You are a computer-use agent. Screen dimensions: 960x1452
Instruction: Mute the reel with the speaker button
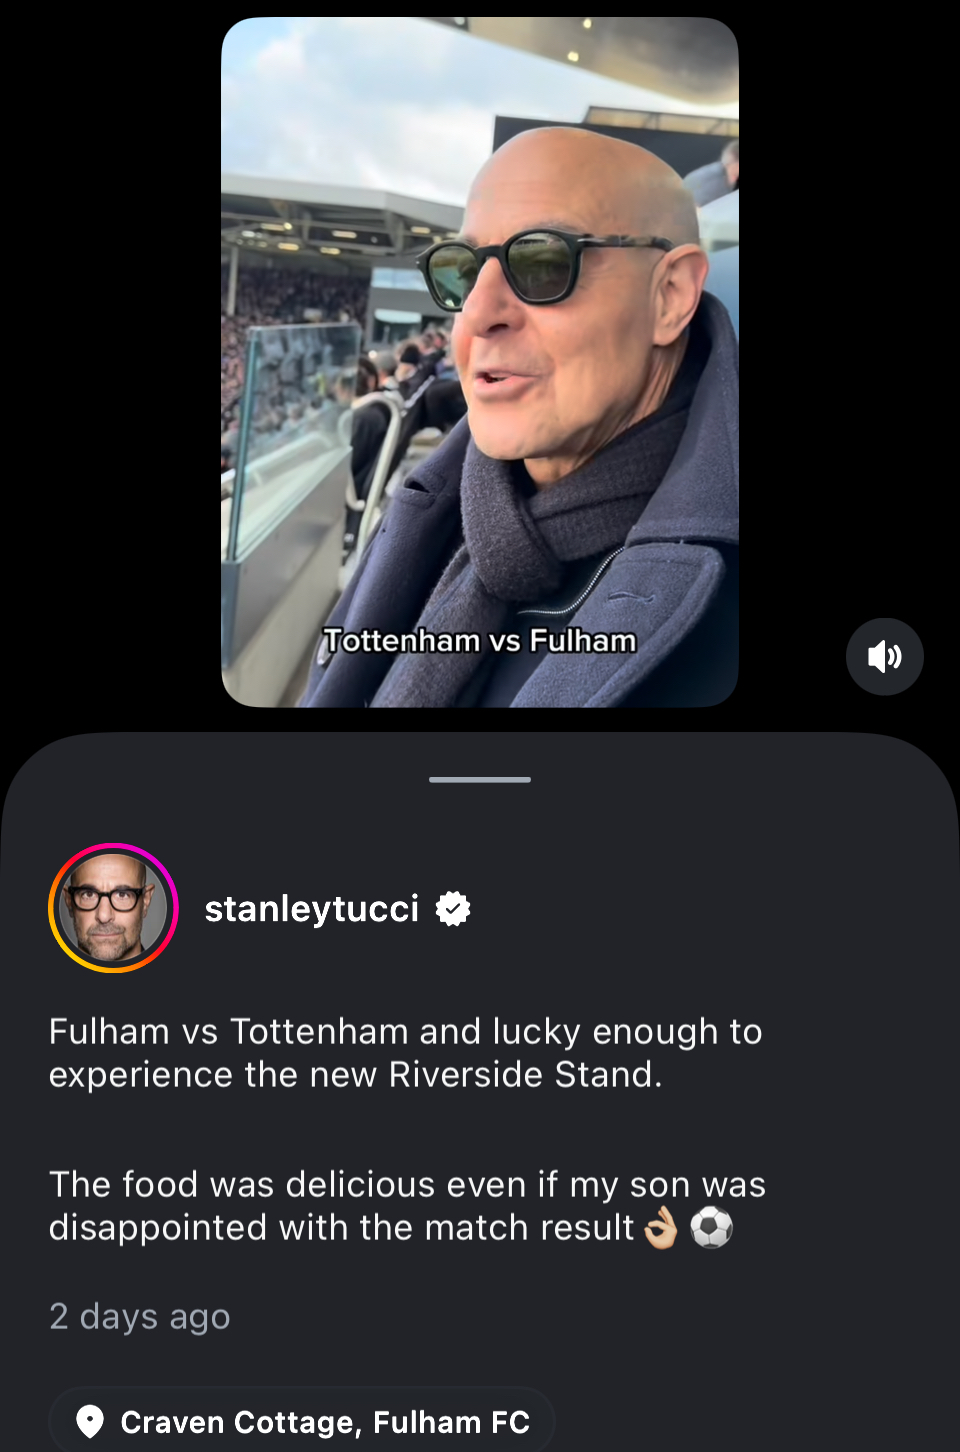[884, 657]
